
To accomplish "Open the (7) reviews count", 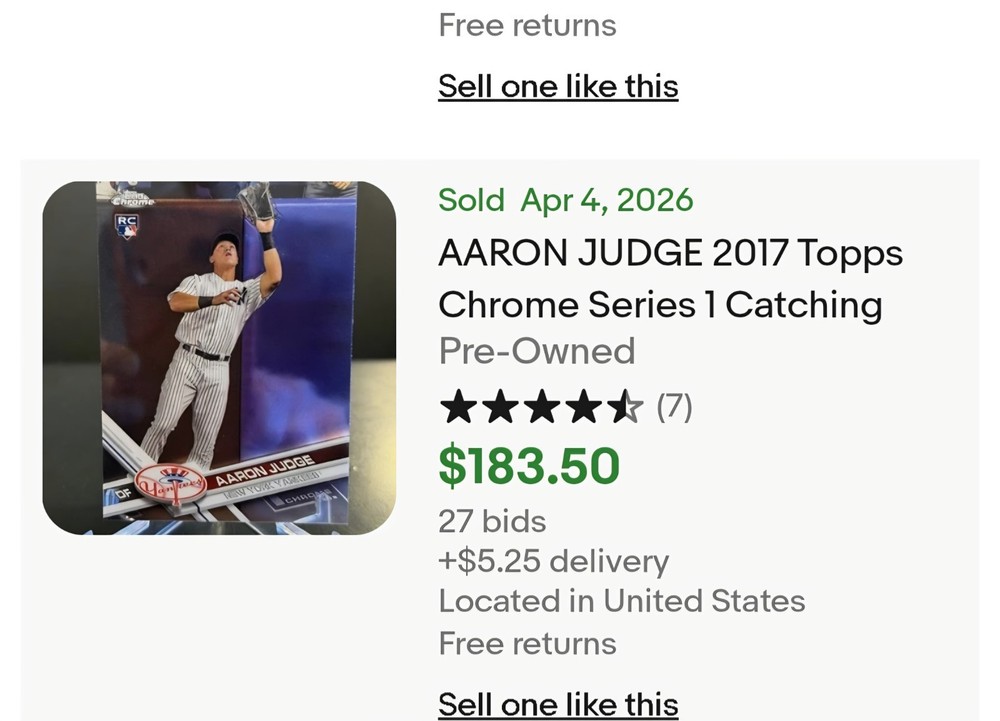I will [674, 407].
